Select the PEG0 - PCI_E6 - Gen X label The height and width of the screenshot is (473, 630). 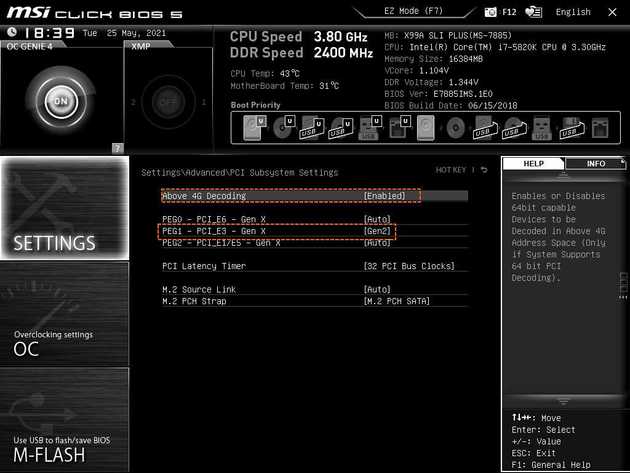coord(214,219)
